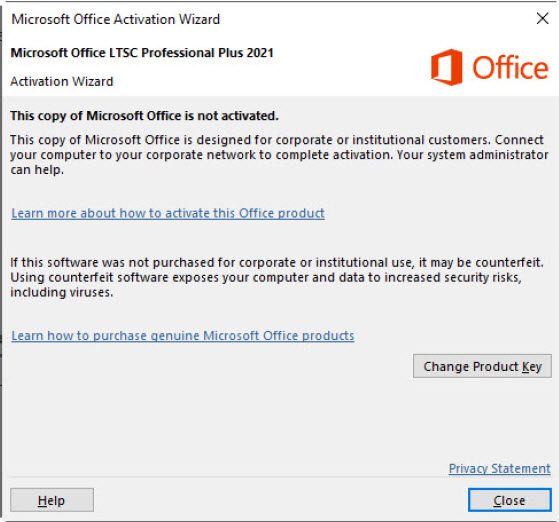Open 'Learn more about how to activate' link
Image resolution: width=559 pixels, height=522 pixels.
coord(168,213)
